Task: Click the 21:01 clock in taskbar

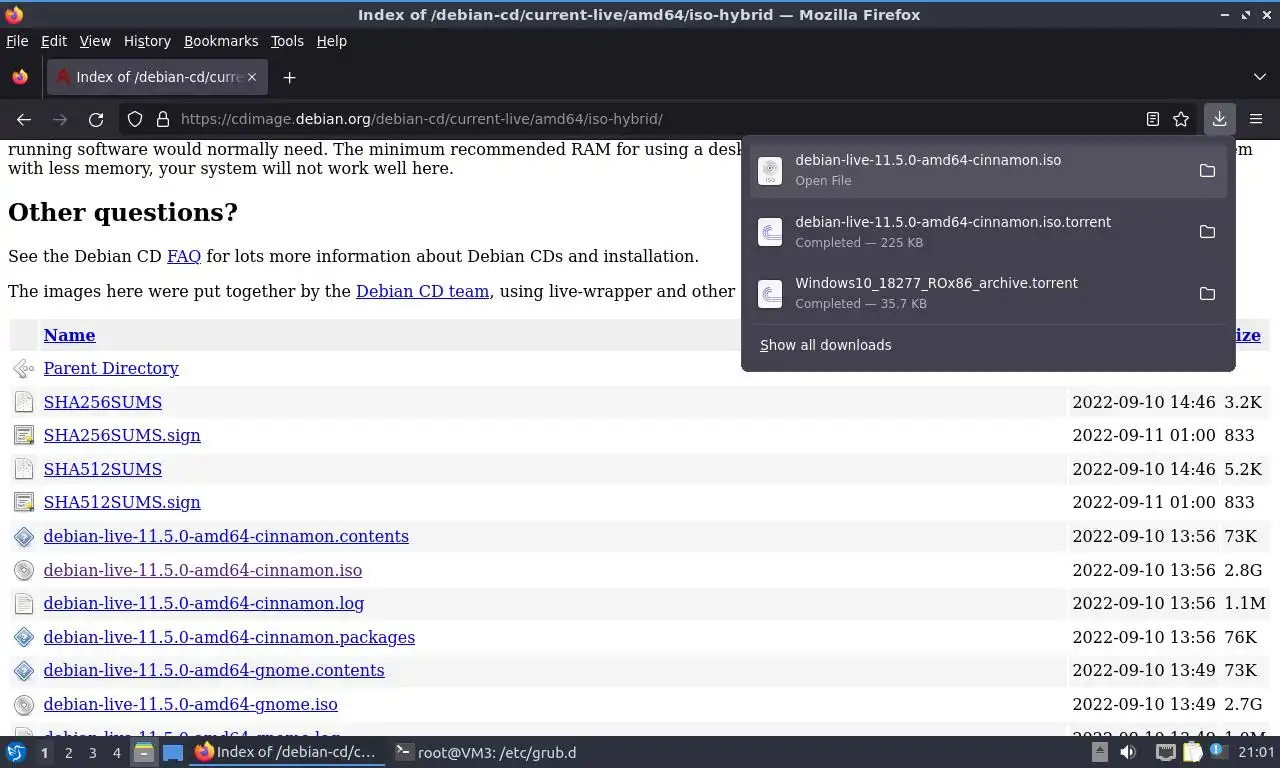Action: 1256,752
